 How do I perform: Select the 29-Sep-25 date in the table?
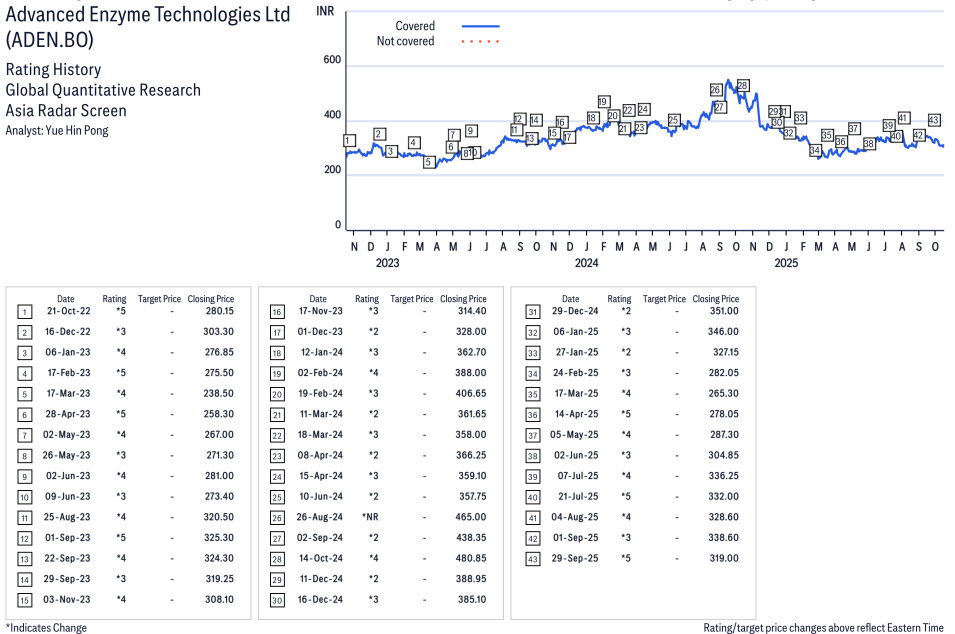tap(570, 558)
